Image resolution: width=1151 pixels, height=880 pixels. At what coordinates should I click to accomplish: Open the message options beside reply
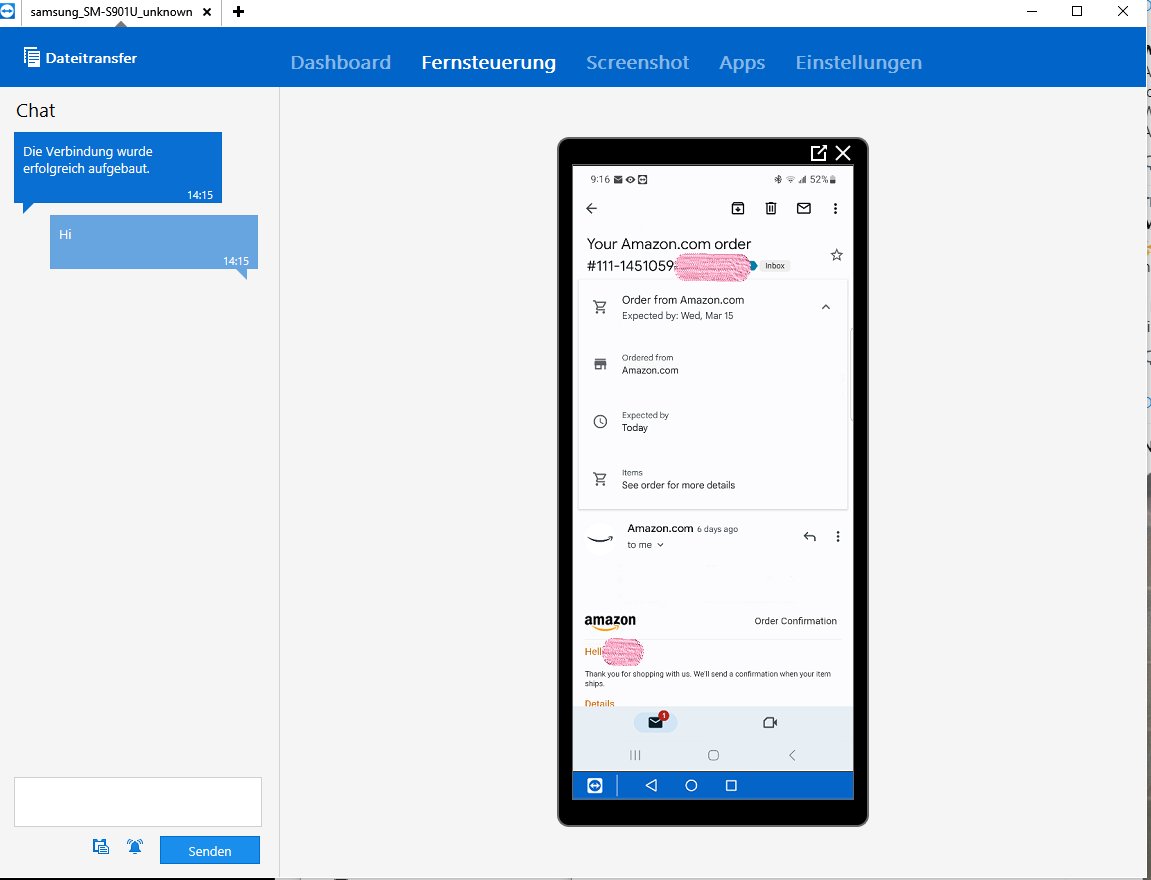[838, 537]
